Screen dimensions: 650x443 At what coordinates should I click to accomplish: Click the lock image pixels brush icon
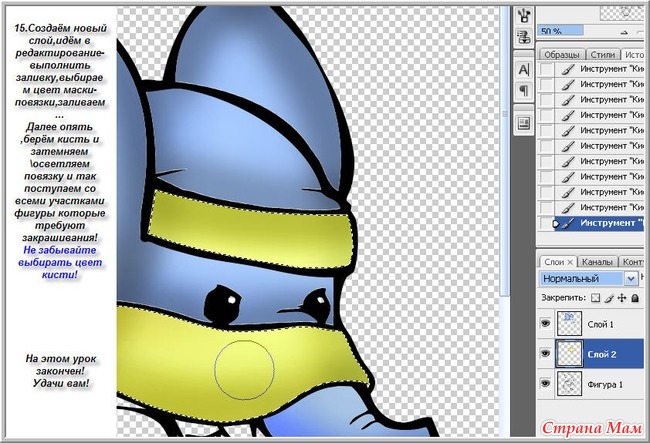pyautogui.click(x=606, y=298)
